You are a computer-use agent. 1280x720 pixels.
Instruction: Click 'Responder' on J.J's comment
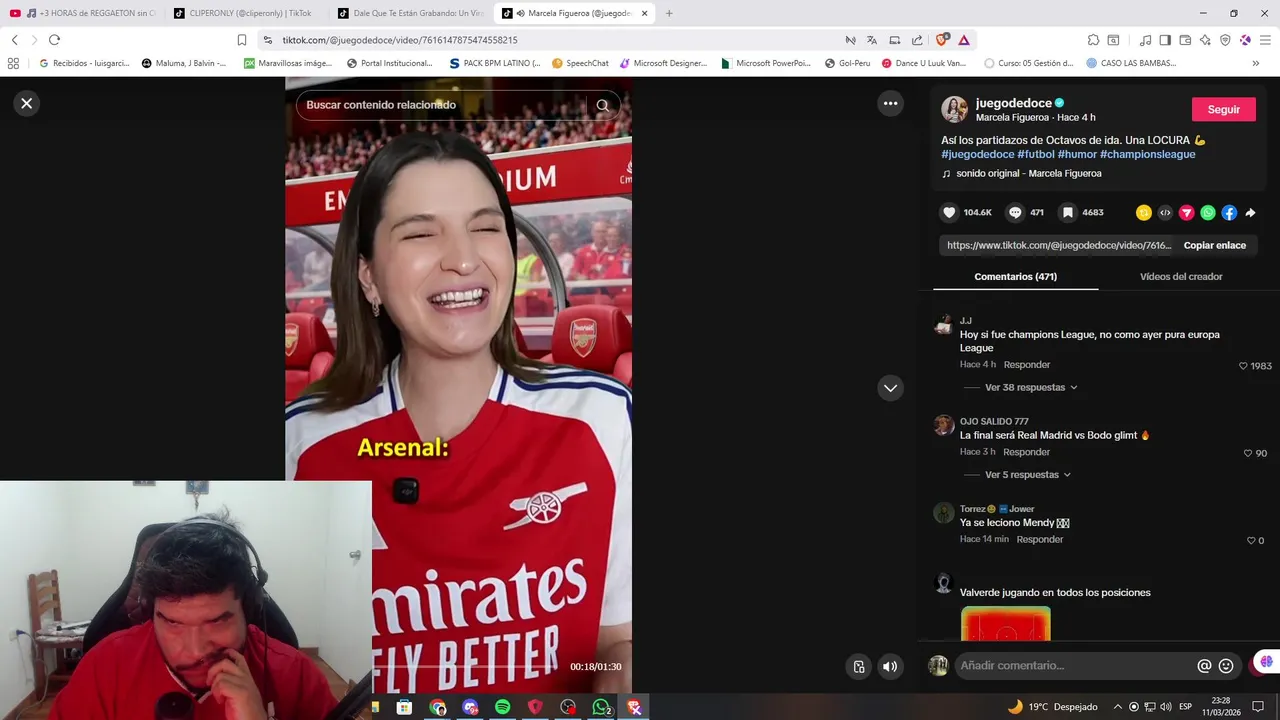click(1027, 365)
